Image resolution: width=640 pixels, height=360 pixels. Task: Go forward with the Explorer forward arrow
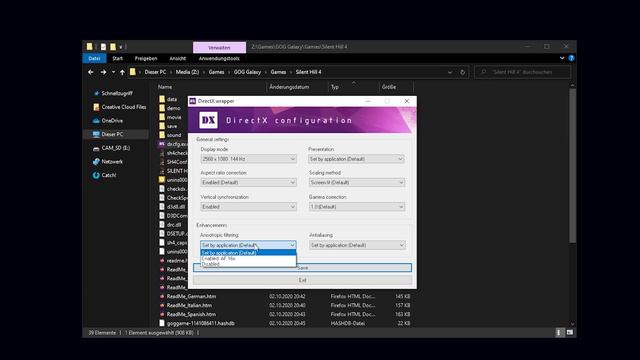[x=103, y=72]
